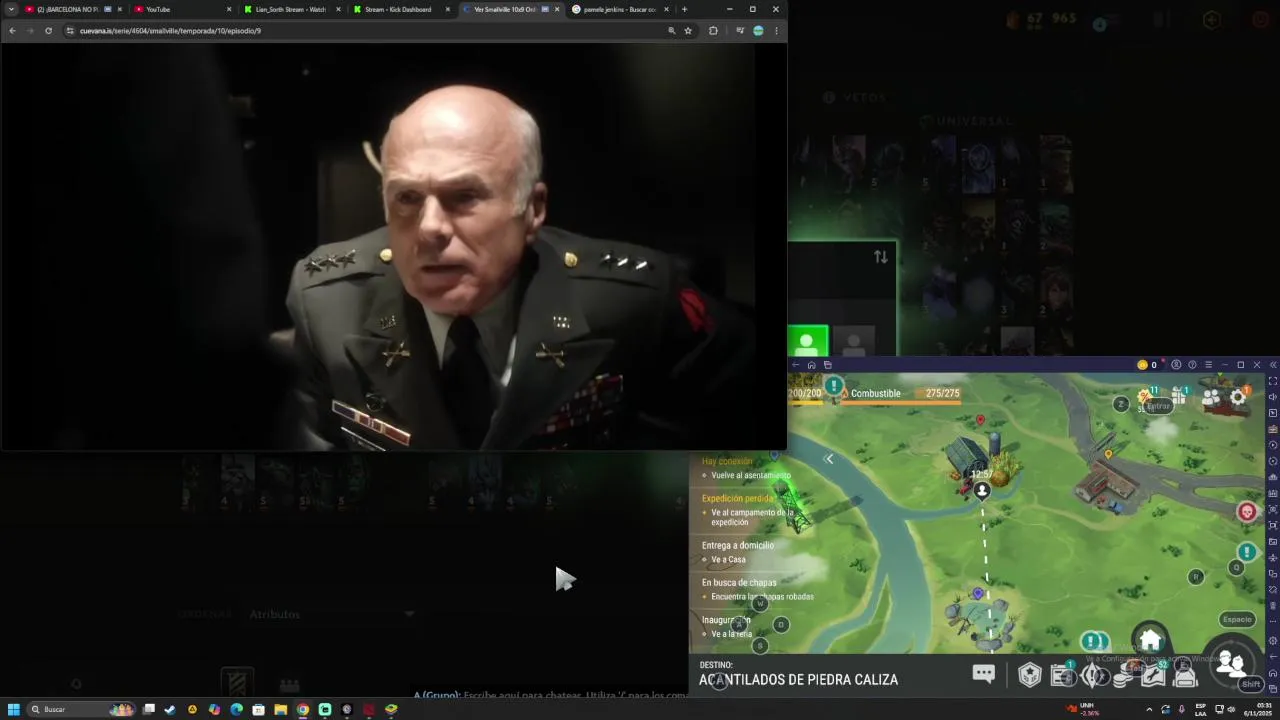Select Encuentra las chapas robadas quest
Screen dimensions: 1280x720
click(761, 596)
